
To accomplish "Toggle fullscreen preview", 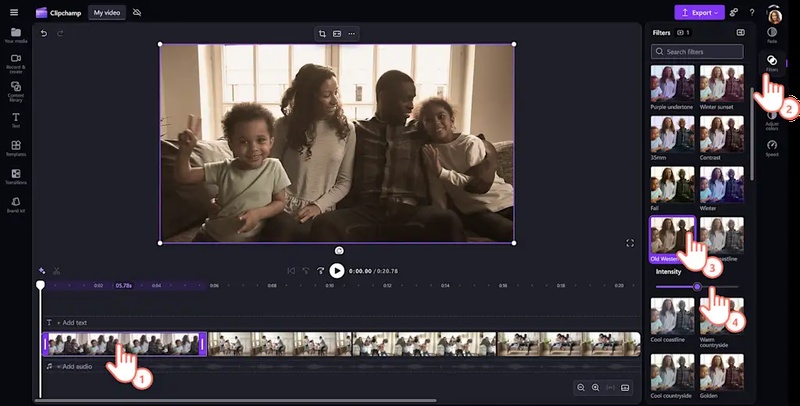I will click(630, 243).
